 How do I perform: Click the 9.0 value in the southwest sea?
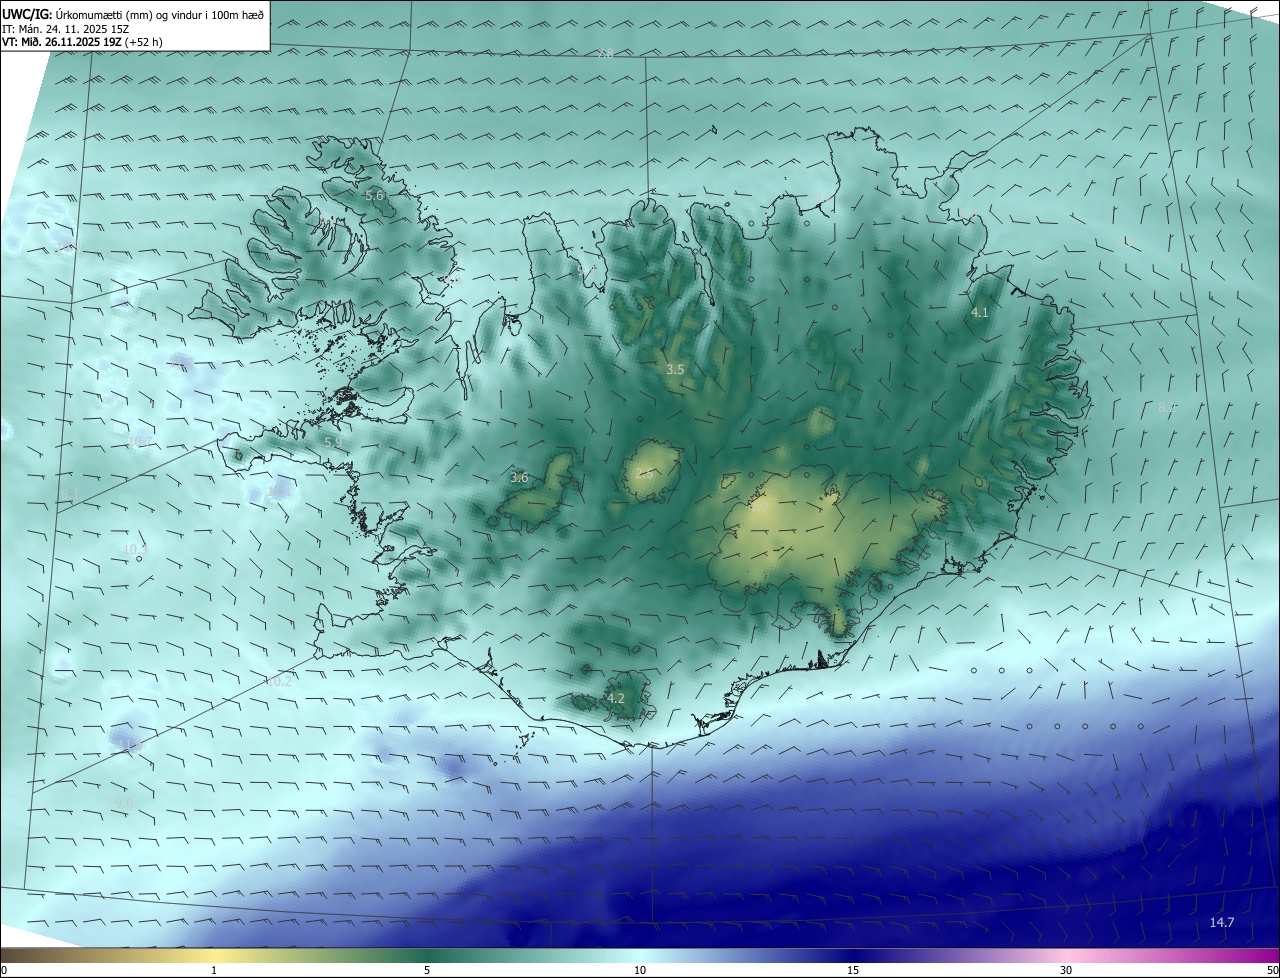click(124, 803)
